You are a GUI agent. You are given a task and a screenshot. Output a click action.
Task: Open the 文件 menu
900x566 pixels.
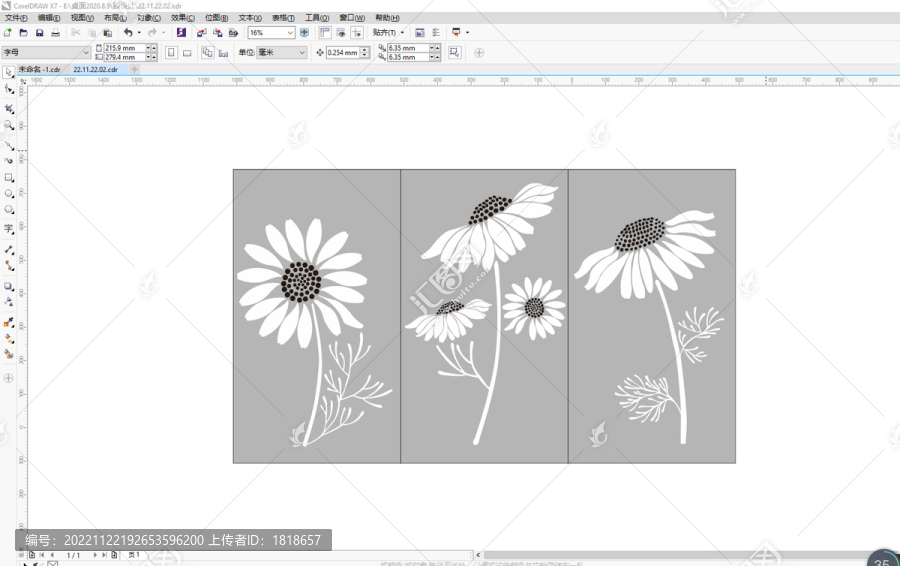tap(16, 18)
